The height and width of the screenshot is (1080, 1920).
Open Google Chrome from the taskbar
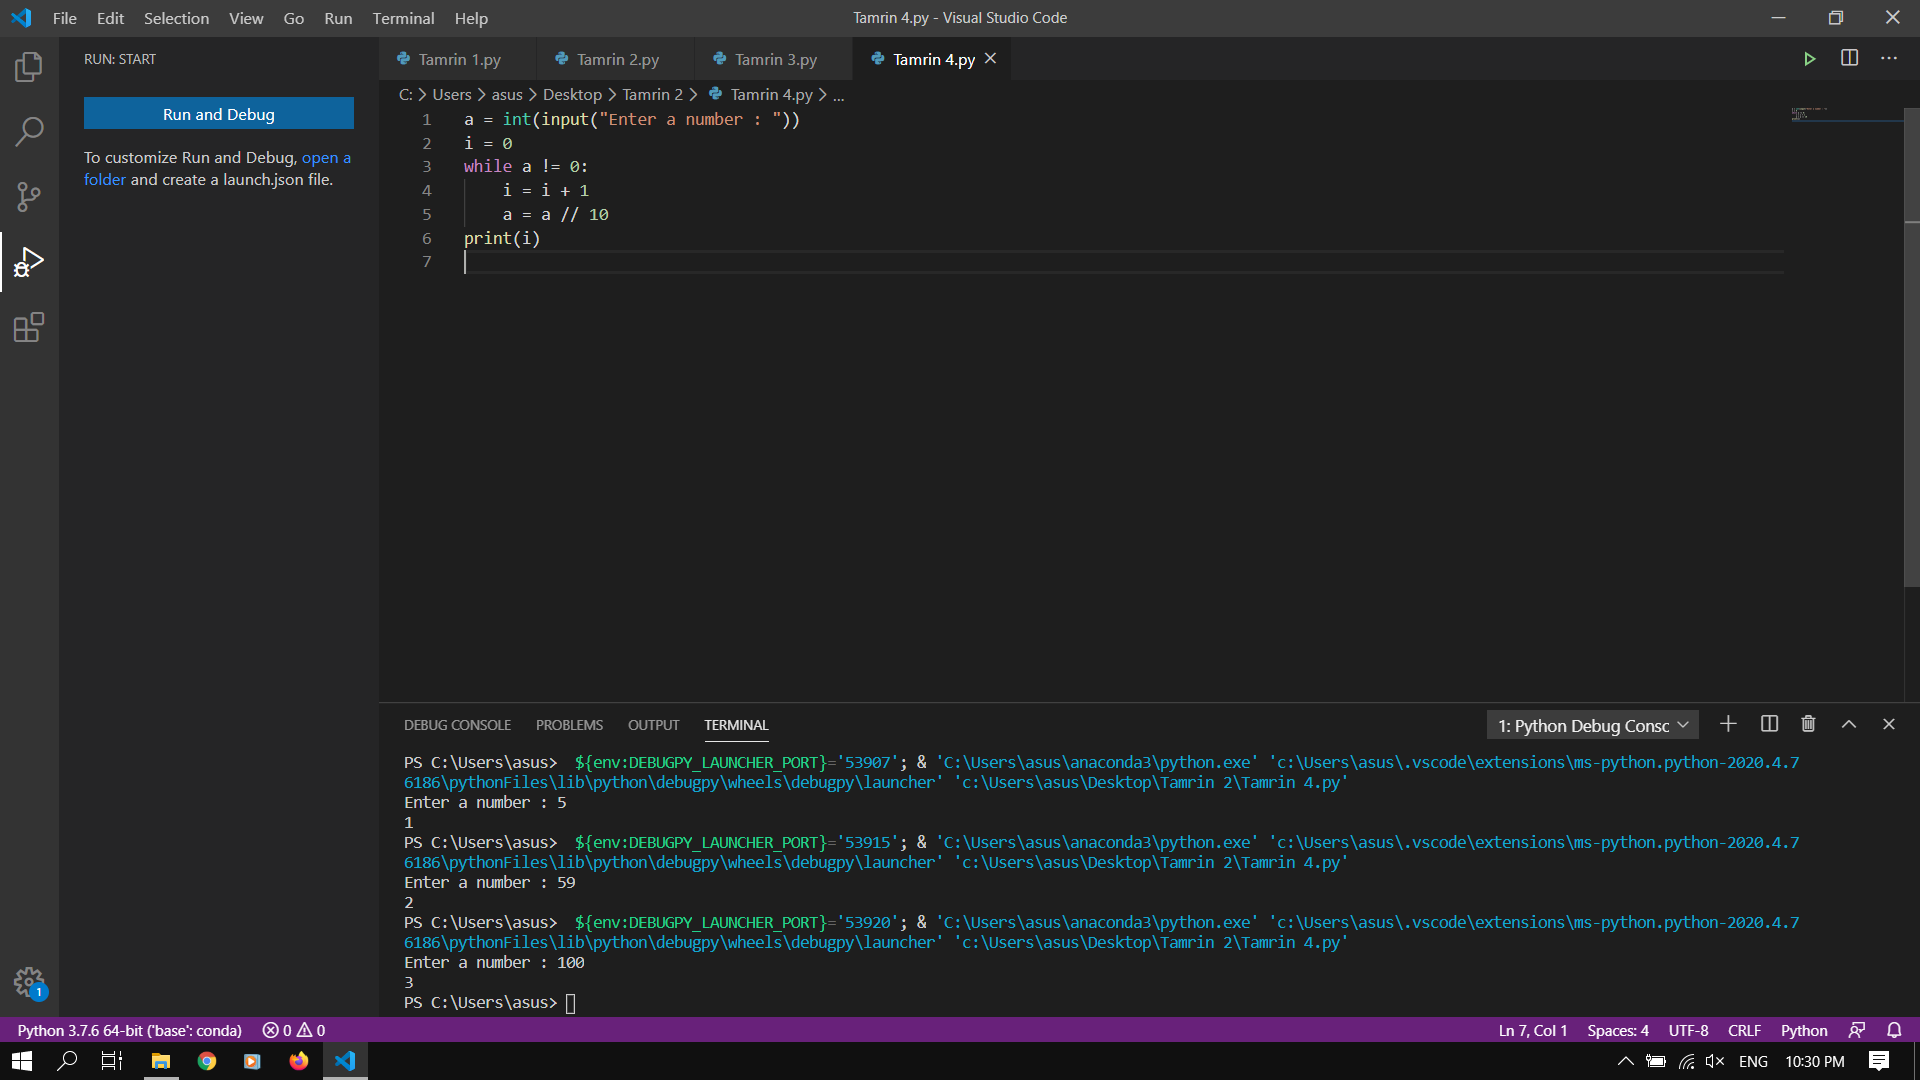207,1061
